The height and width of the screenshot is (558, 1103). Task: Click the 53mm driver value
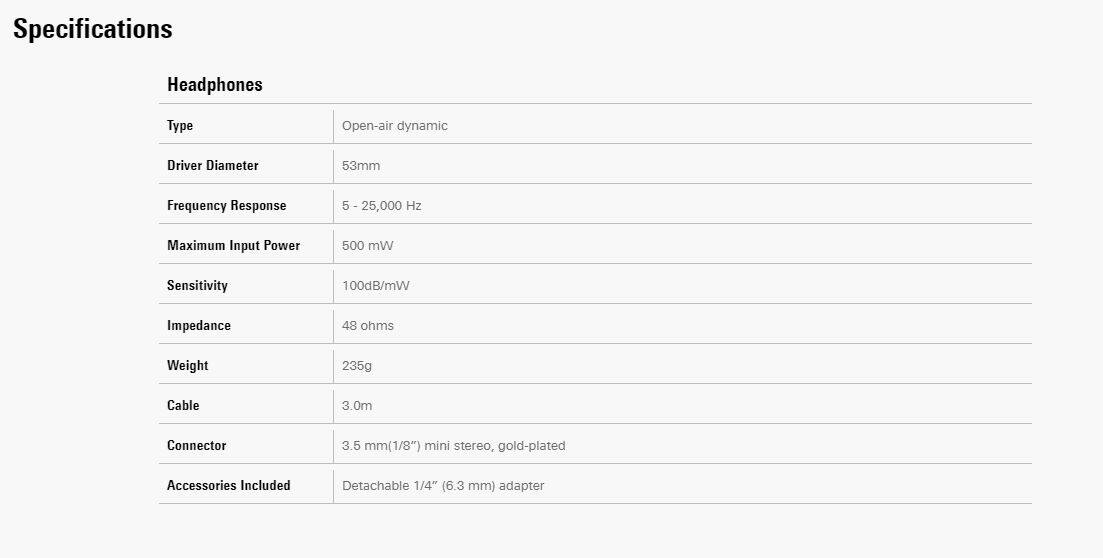tap(361, 166)
